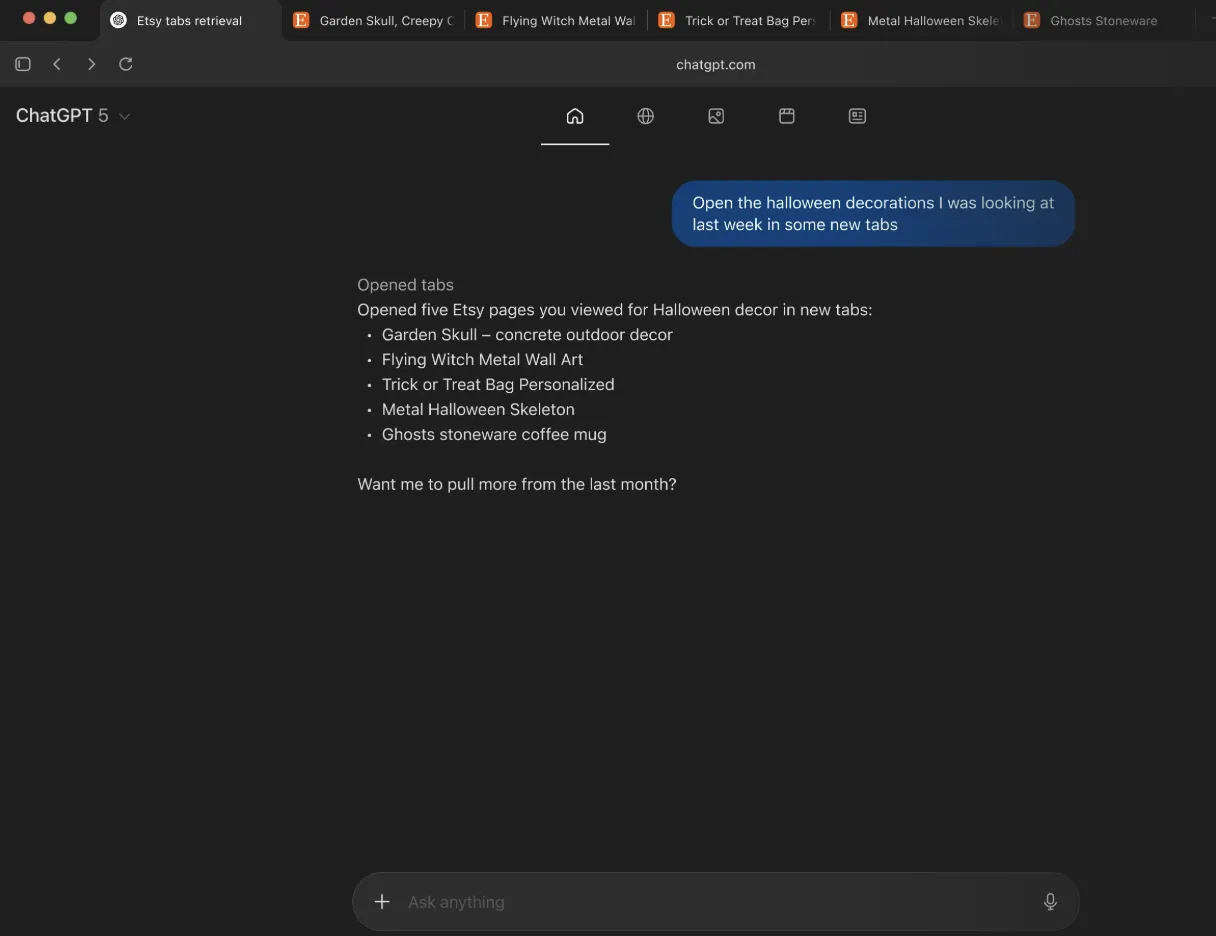Open the news card icon
This screenshot has height=936, width=1216.
click(x=857, y=116)
